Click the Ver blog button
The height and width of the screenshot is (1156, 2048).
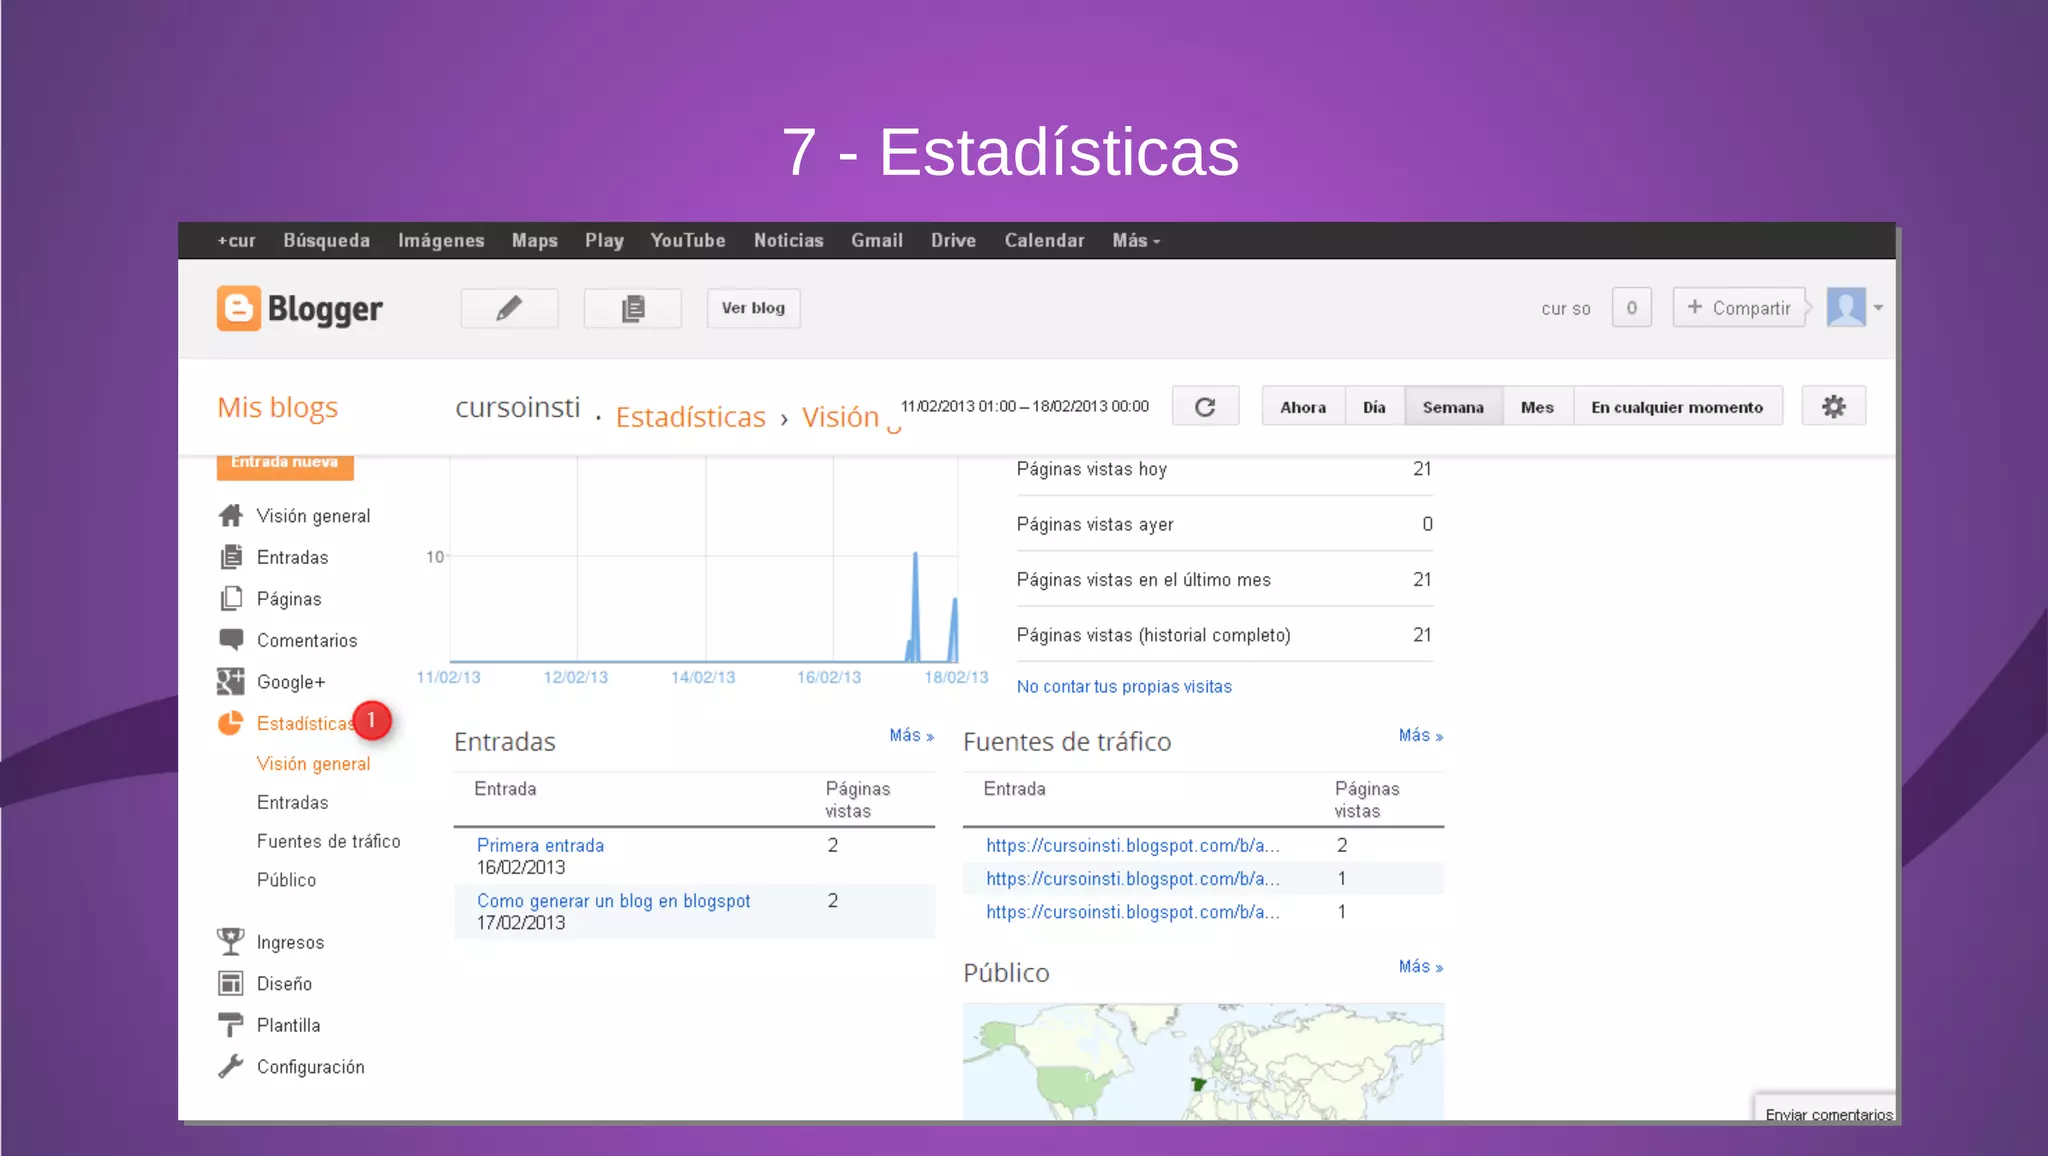point(753,308)
